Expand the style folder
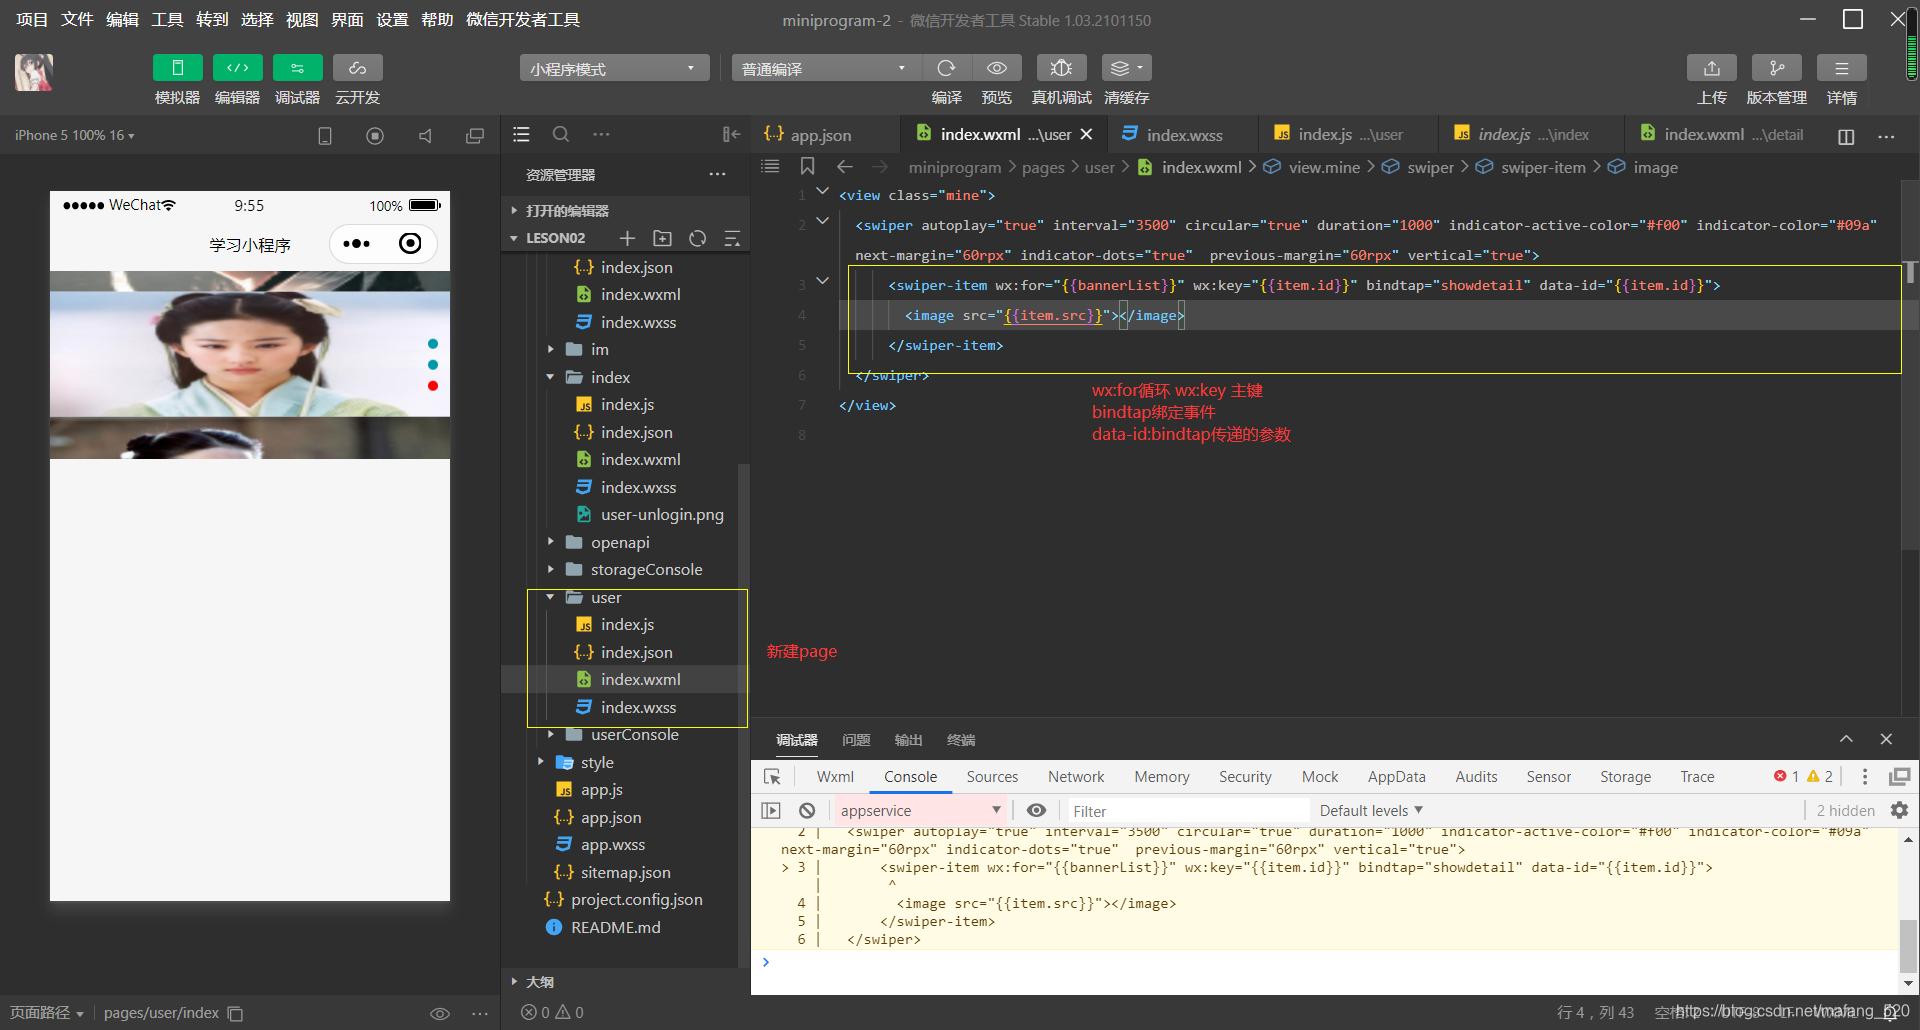Image resolution: width=1920 pixels, height=1030 pixels. click(x=540, y=762)
